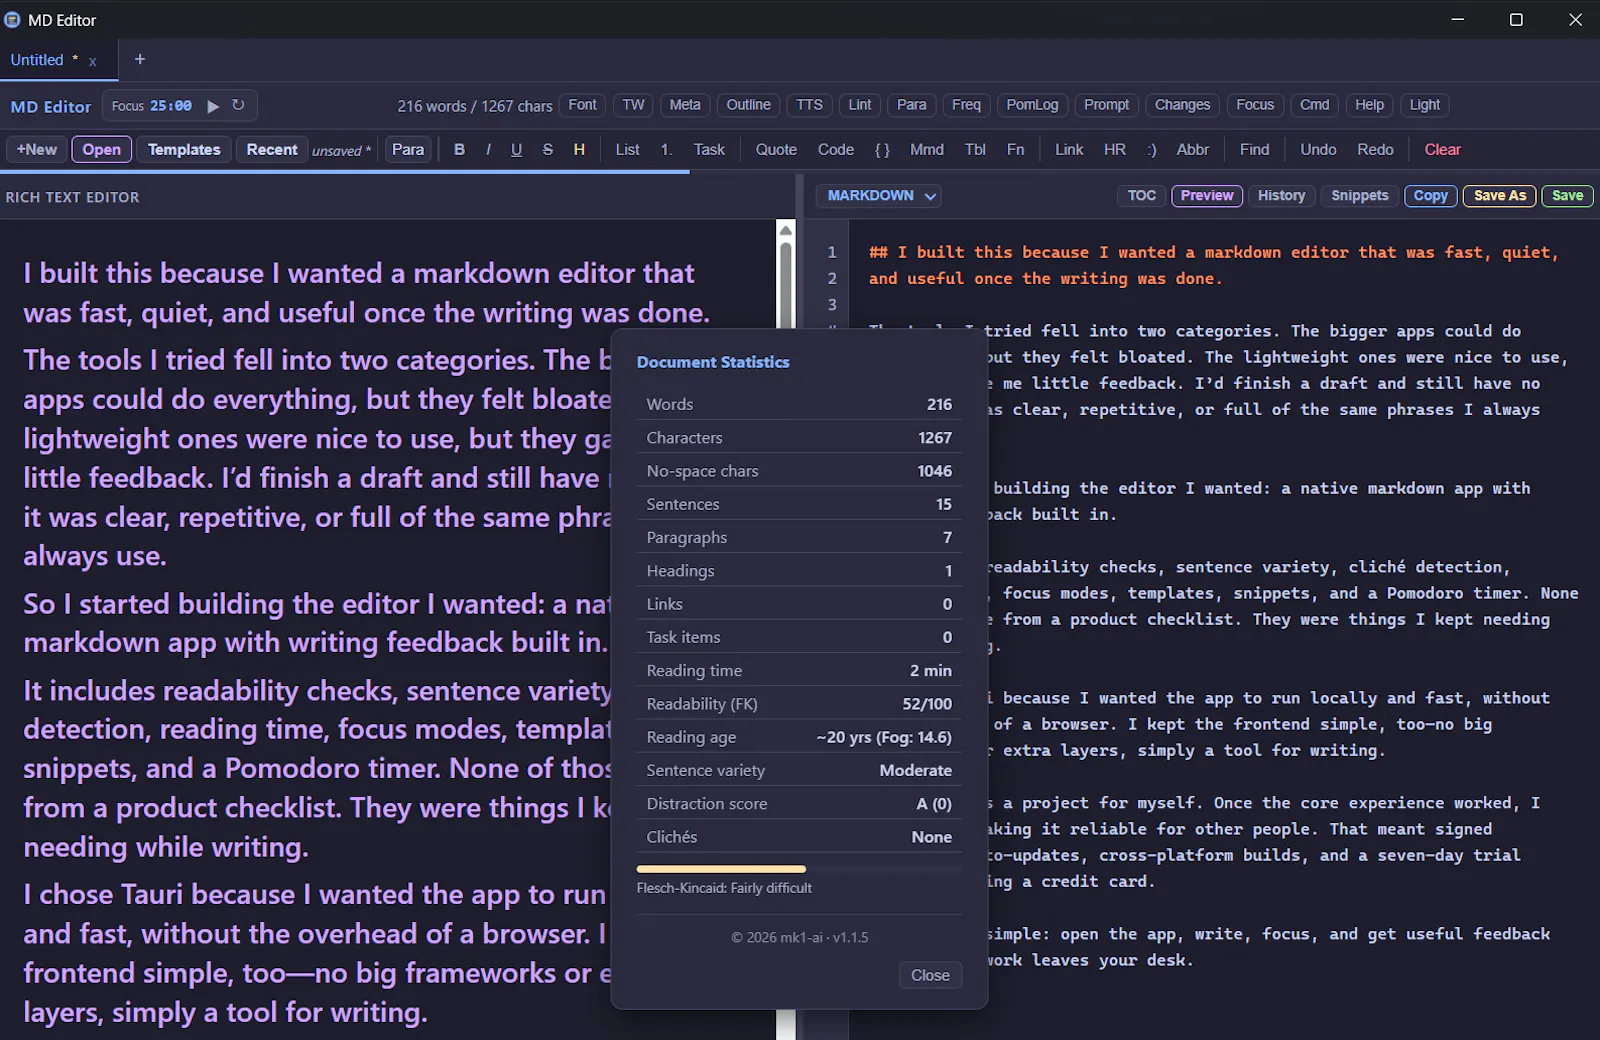The height and width of the screenshot is (1040, 1600).
Task: Click the green Save button
Action: point(1567,196)
